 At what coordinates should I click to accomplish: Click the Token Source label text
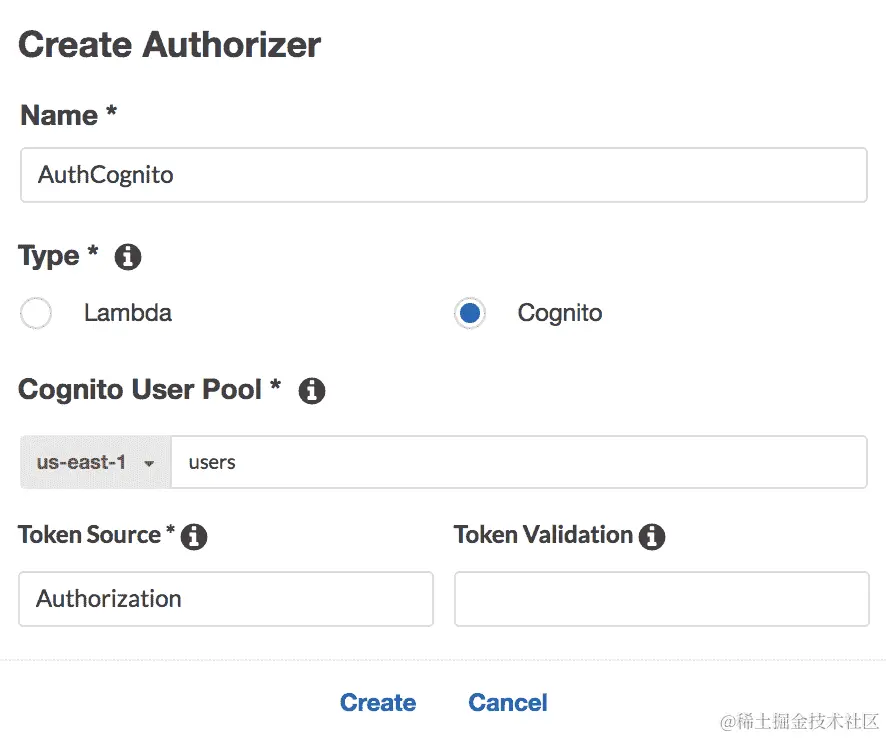click(90, 536)
